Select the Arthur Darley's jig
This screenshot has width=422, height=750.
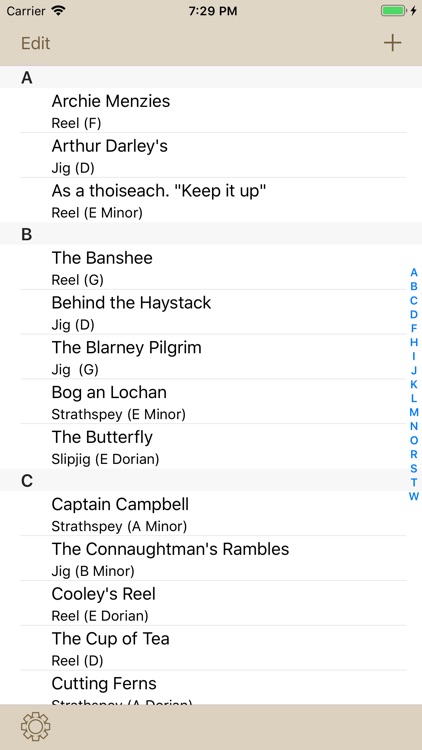point(211,155)
